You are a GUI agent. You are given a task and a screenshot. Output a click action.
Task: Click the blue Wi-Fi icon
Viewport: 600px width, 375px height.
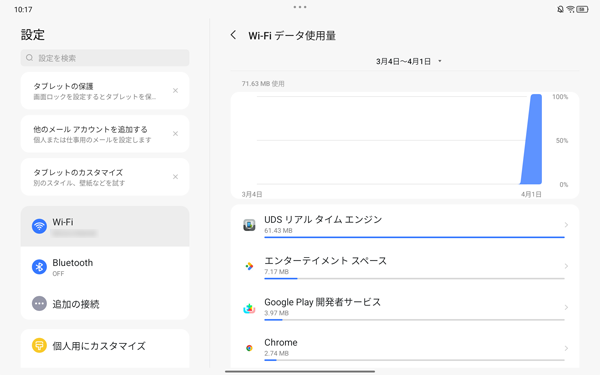point(39,226)
